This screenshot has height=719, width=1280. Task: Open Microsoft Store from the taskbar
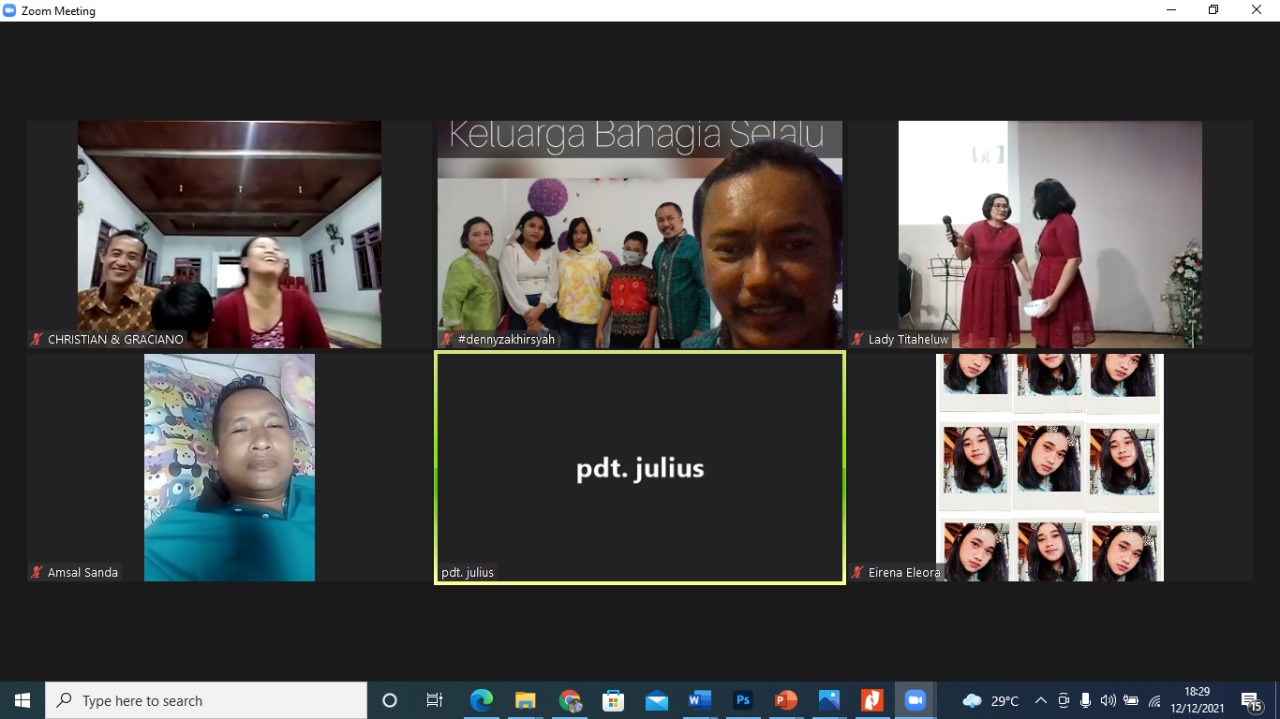pos(612,701)
